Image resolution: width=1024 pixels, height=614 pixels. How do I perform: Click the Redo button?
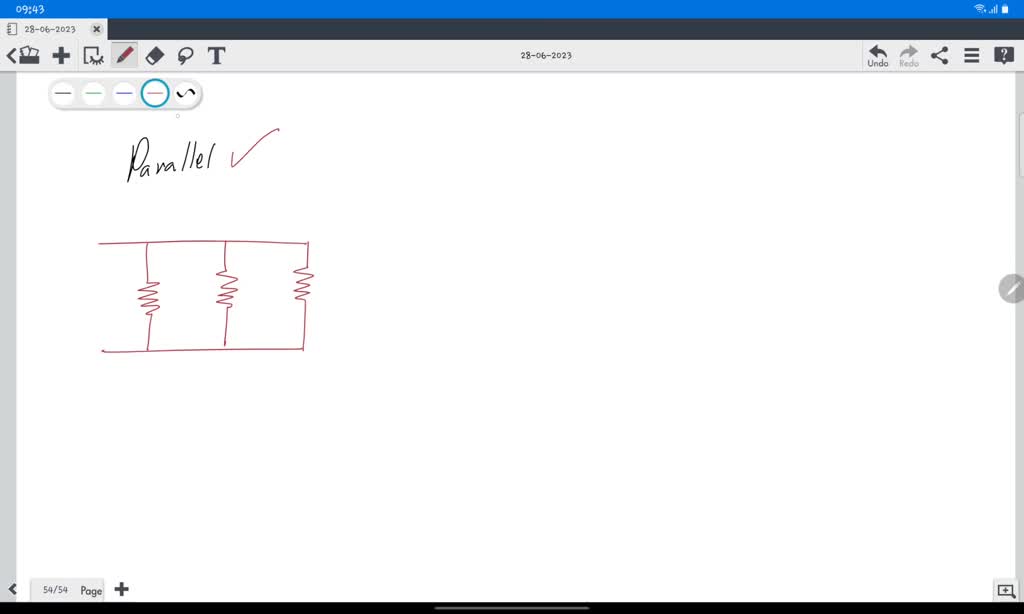(x=908, y=56)
